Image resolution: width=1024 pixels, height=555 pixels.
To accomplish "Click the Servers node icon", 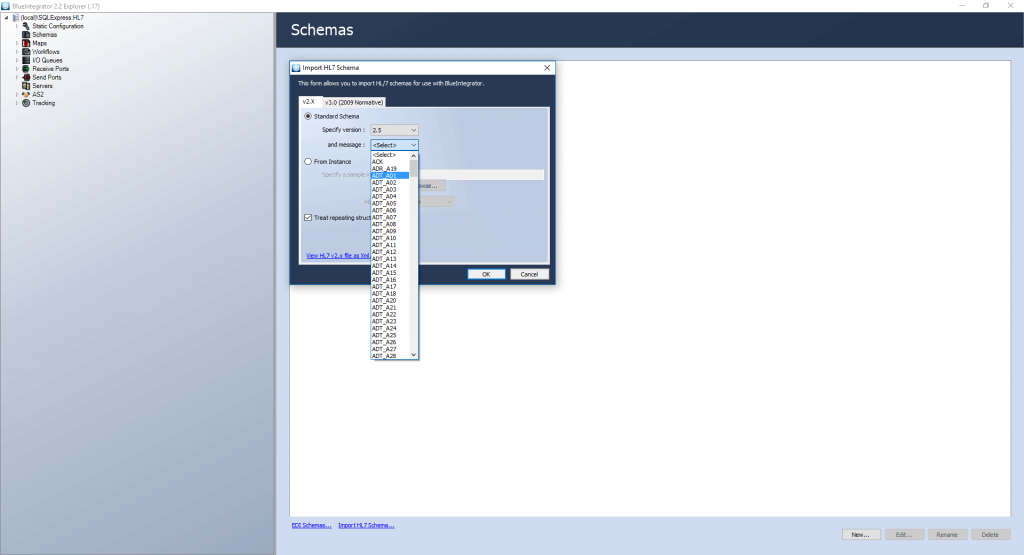I will [x=26, y=86].
